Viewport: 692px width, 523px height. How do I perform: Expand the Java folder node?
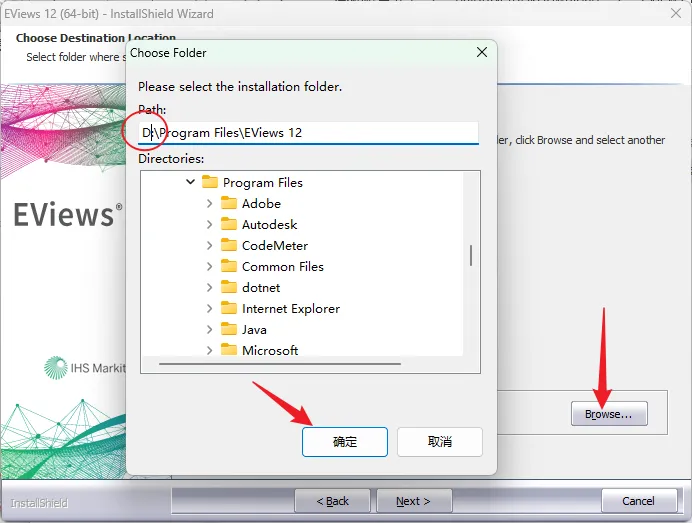(209, 330)
